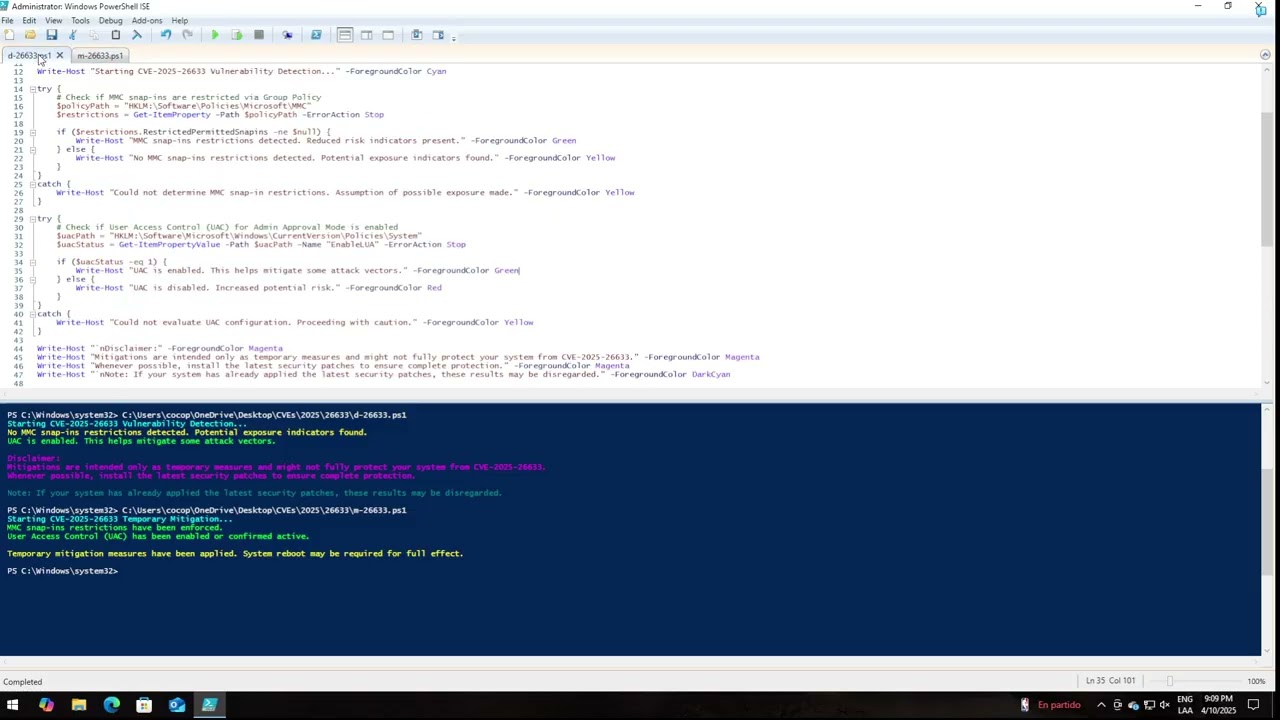Screen dimensions: 1280x720
Task: Collapse the catch block at line 25
Action: (32, 184)
